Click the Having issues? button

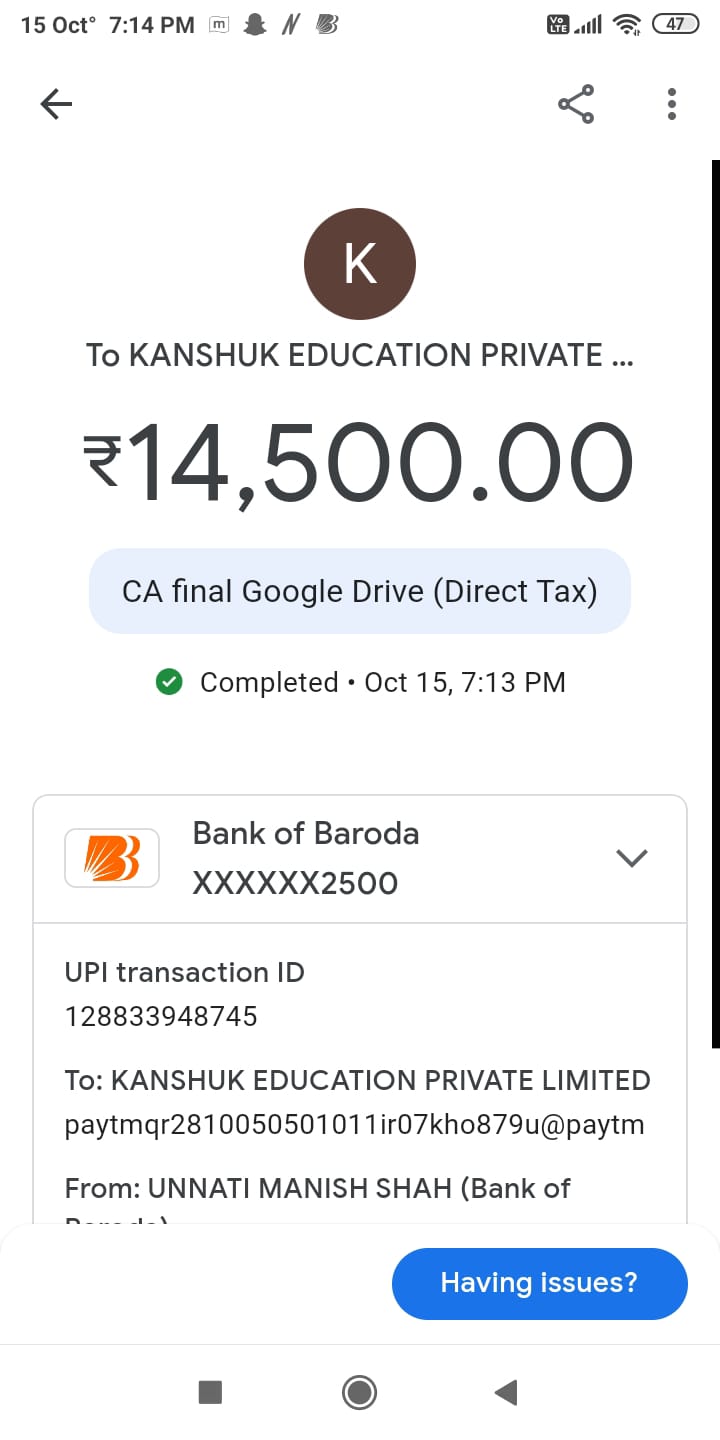[x=539, y=1283]
